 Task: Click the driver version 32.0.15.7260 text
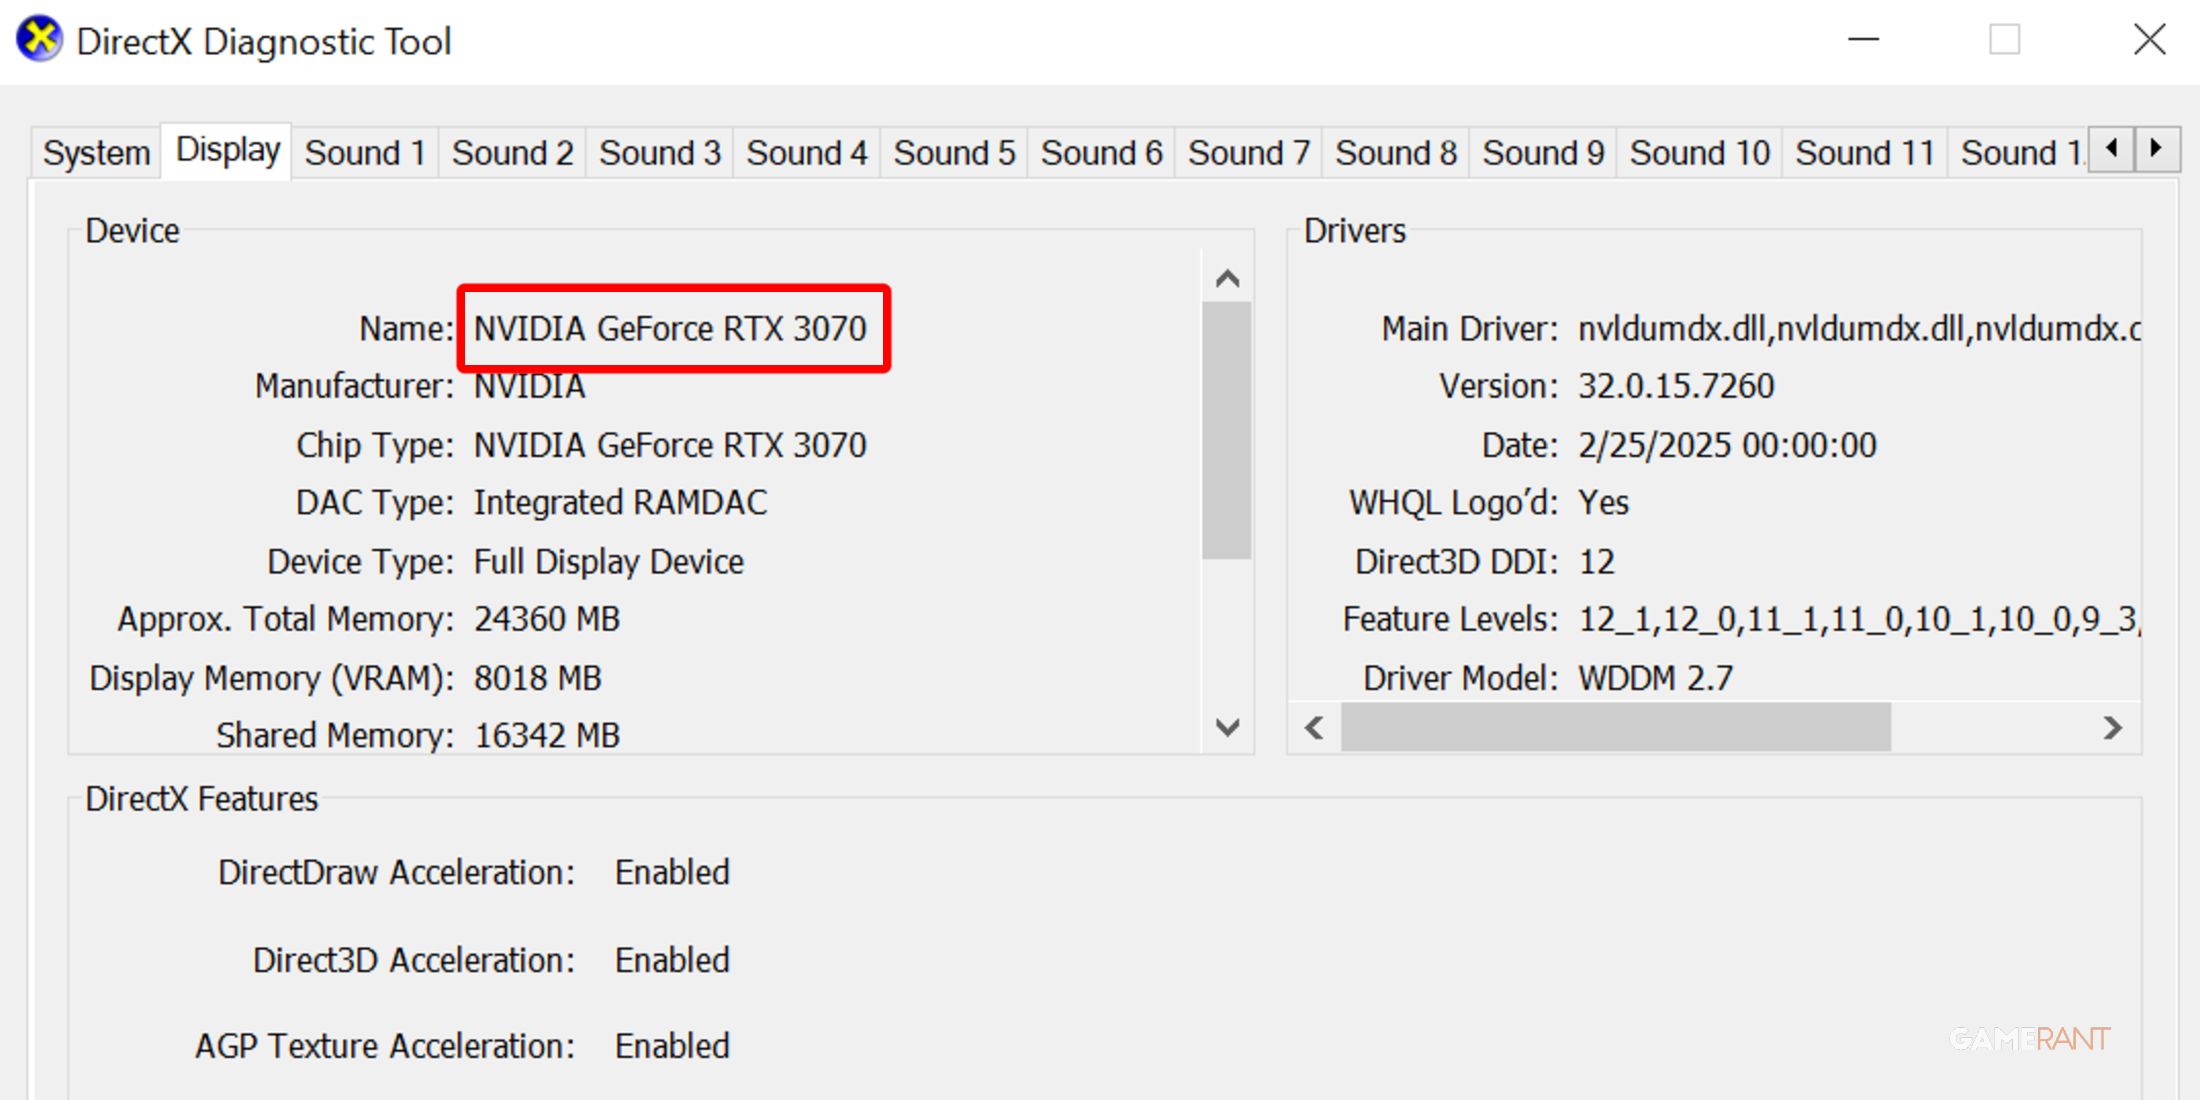(x=1676, y=386)
